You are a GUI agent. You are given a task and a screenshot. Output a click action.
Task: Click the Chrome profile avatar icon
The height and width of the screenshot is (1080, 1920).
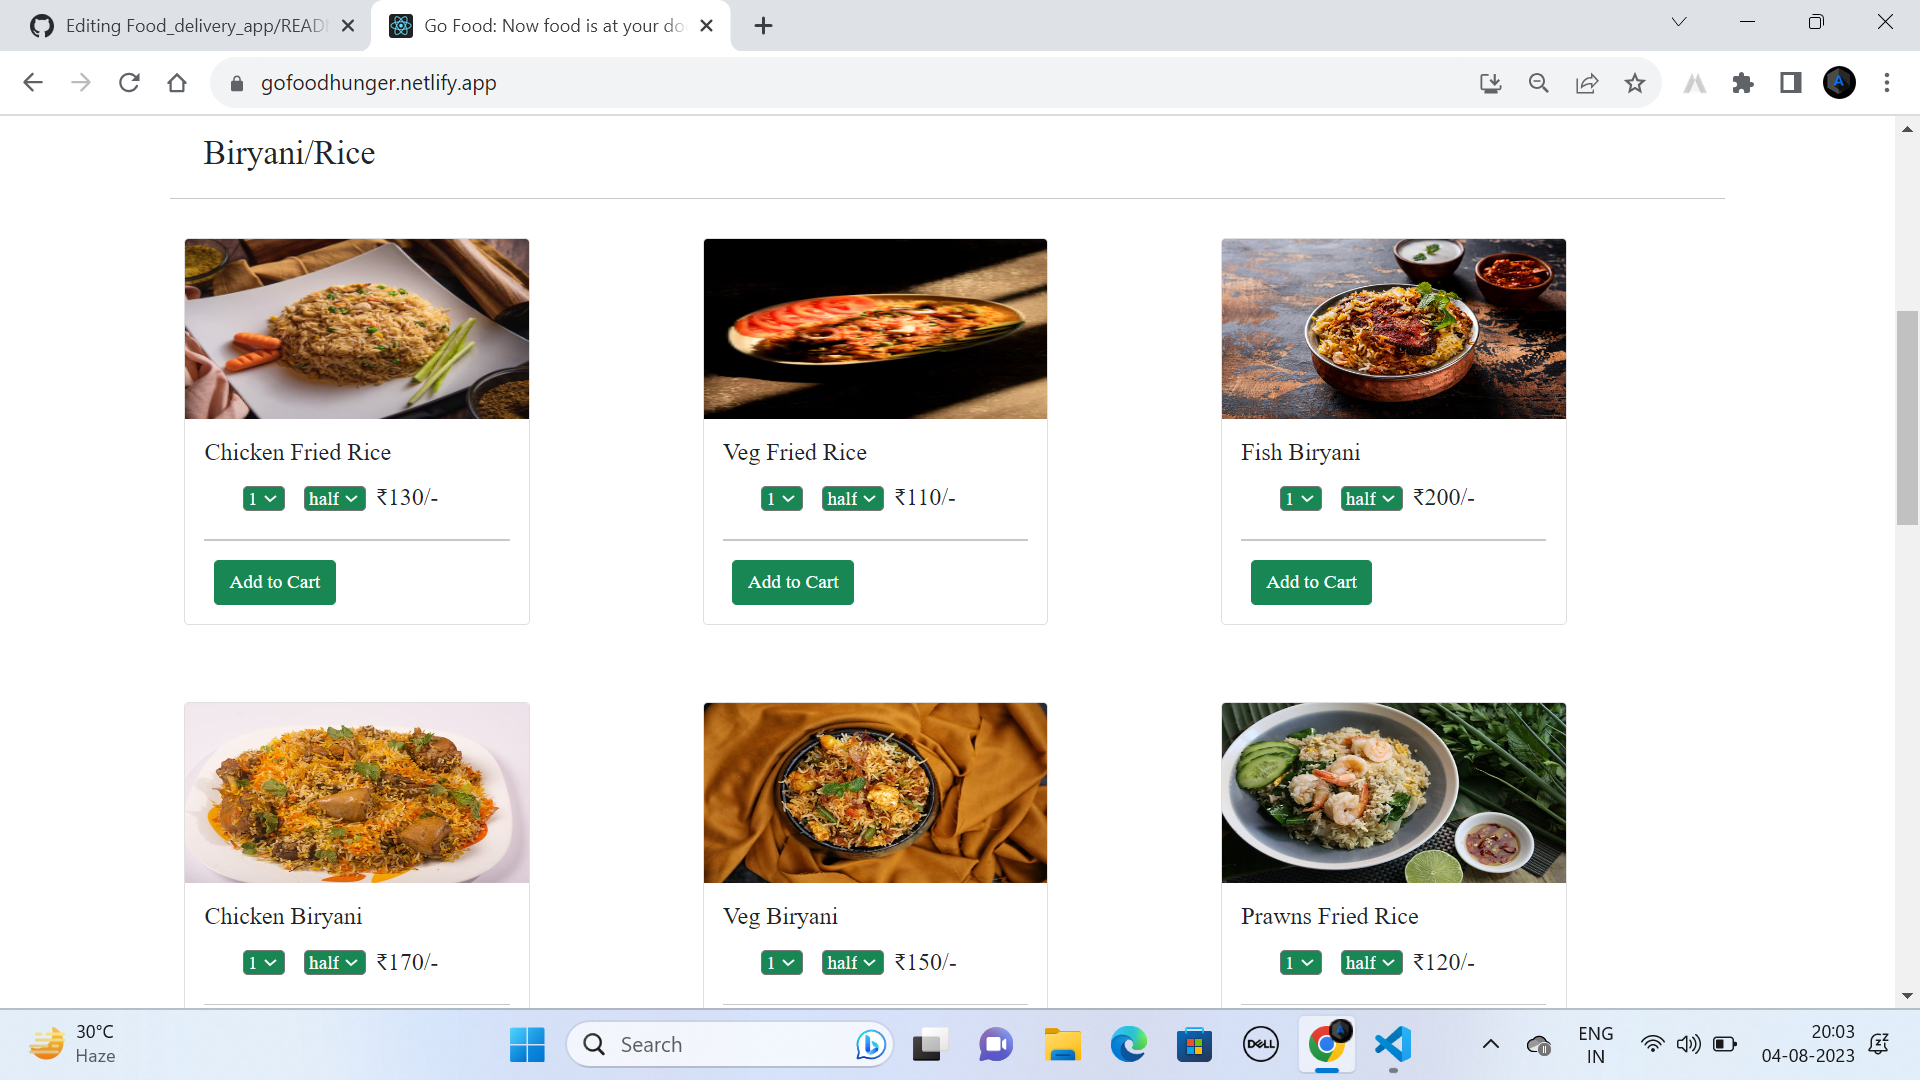coord(1839,83)
